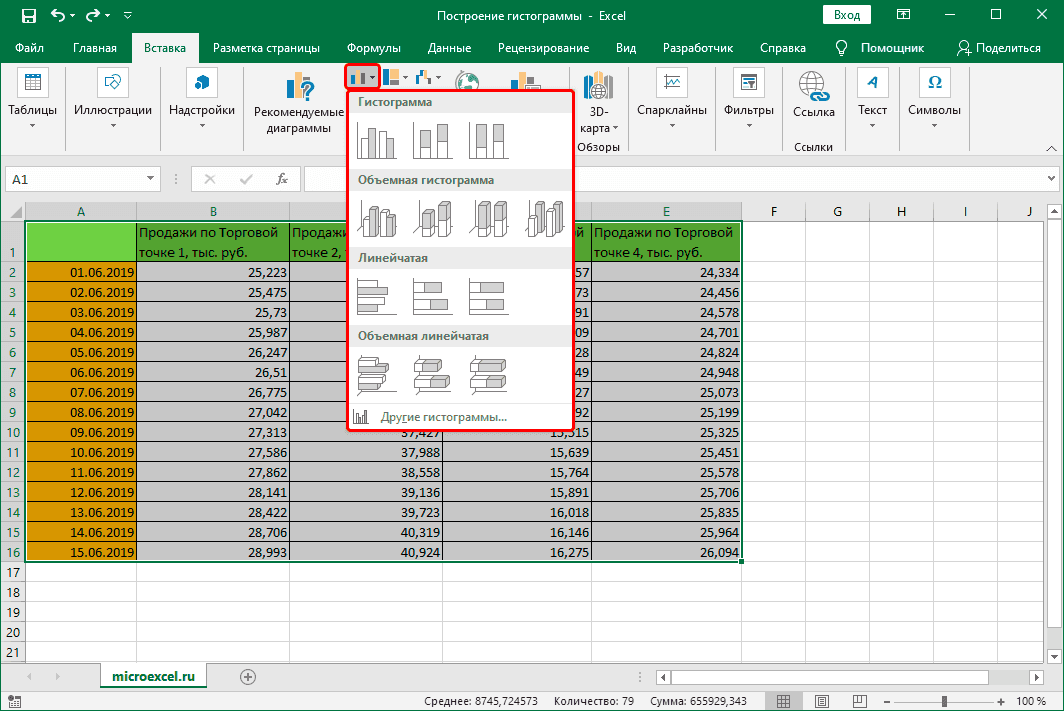Open the Формулы ribbon tab

click(373, 48)
